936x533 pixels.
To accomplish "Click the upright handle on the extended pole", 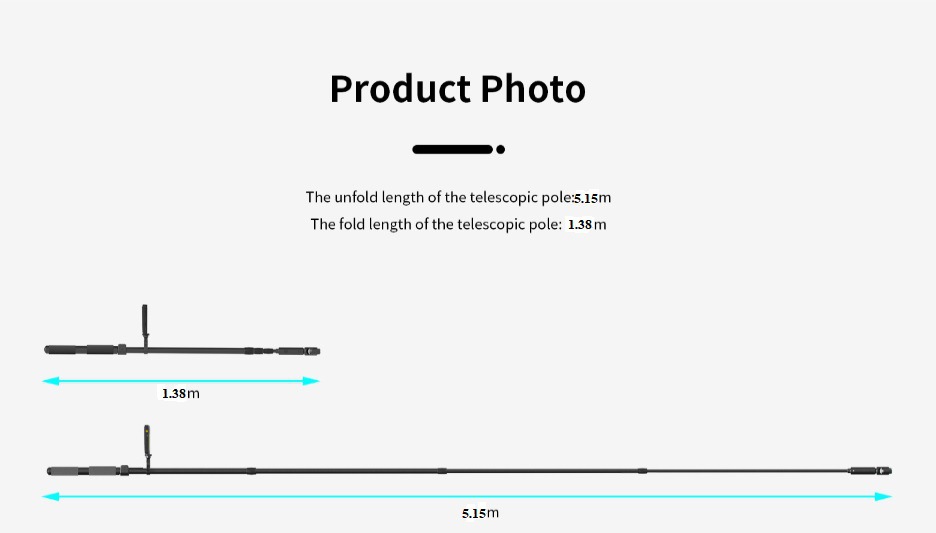I will [x=147, y=441].
